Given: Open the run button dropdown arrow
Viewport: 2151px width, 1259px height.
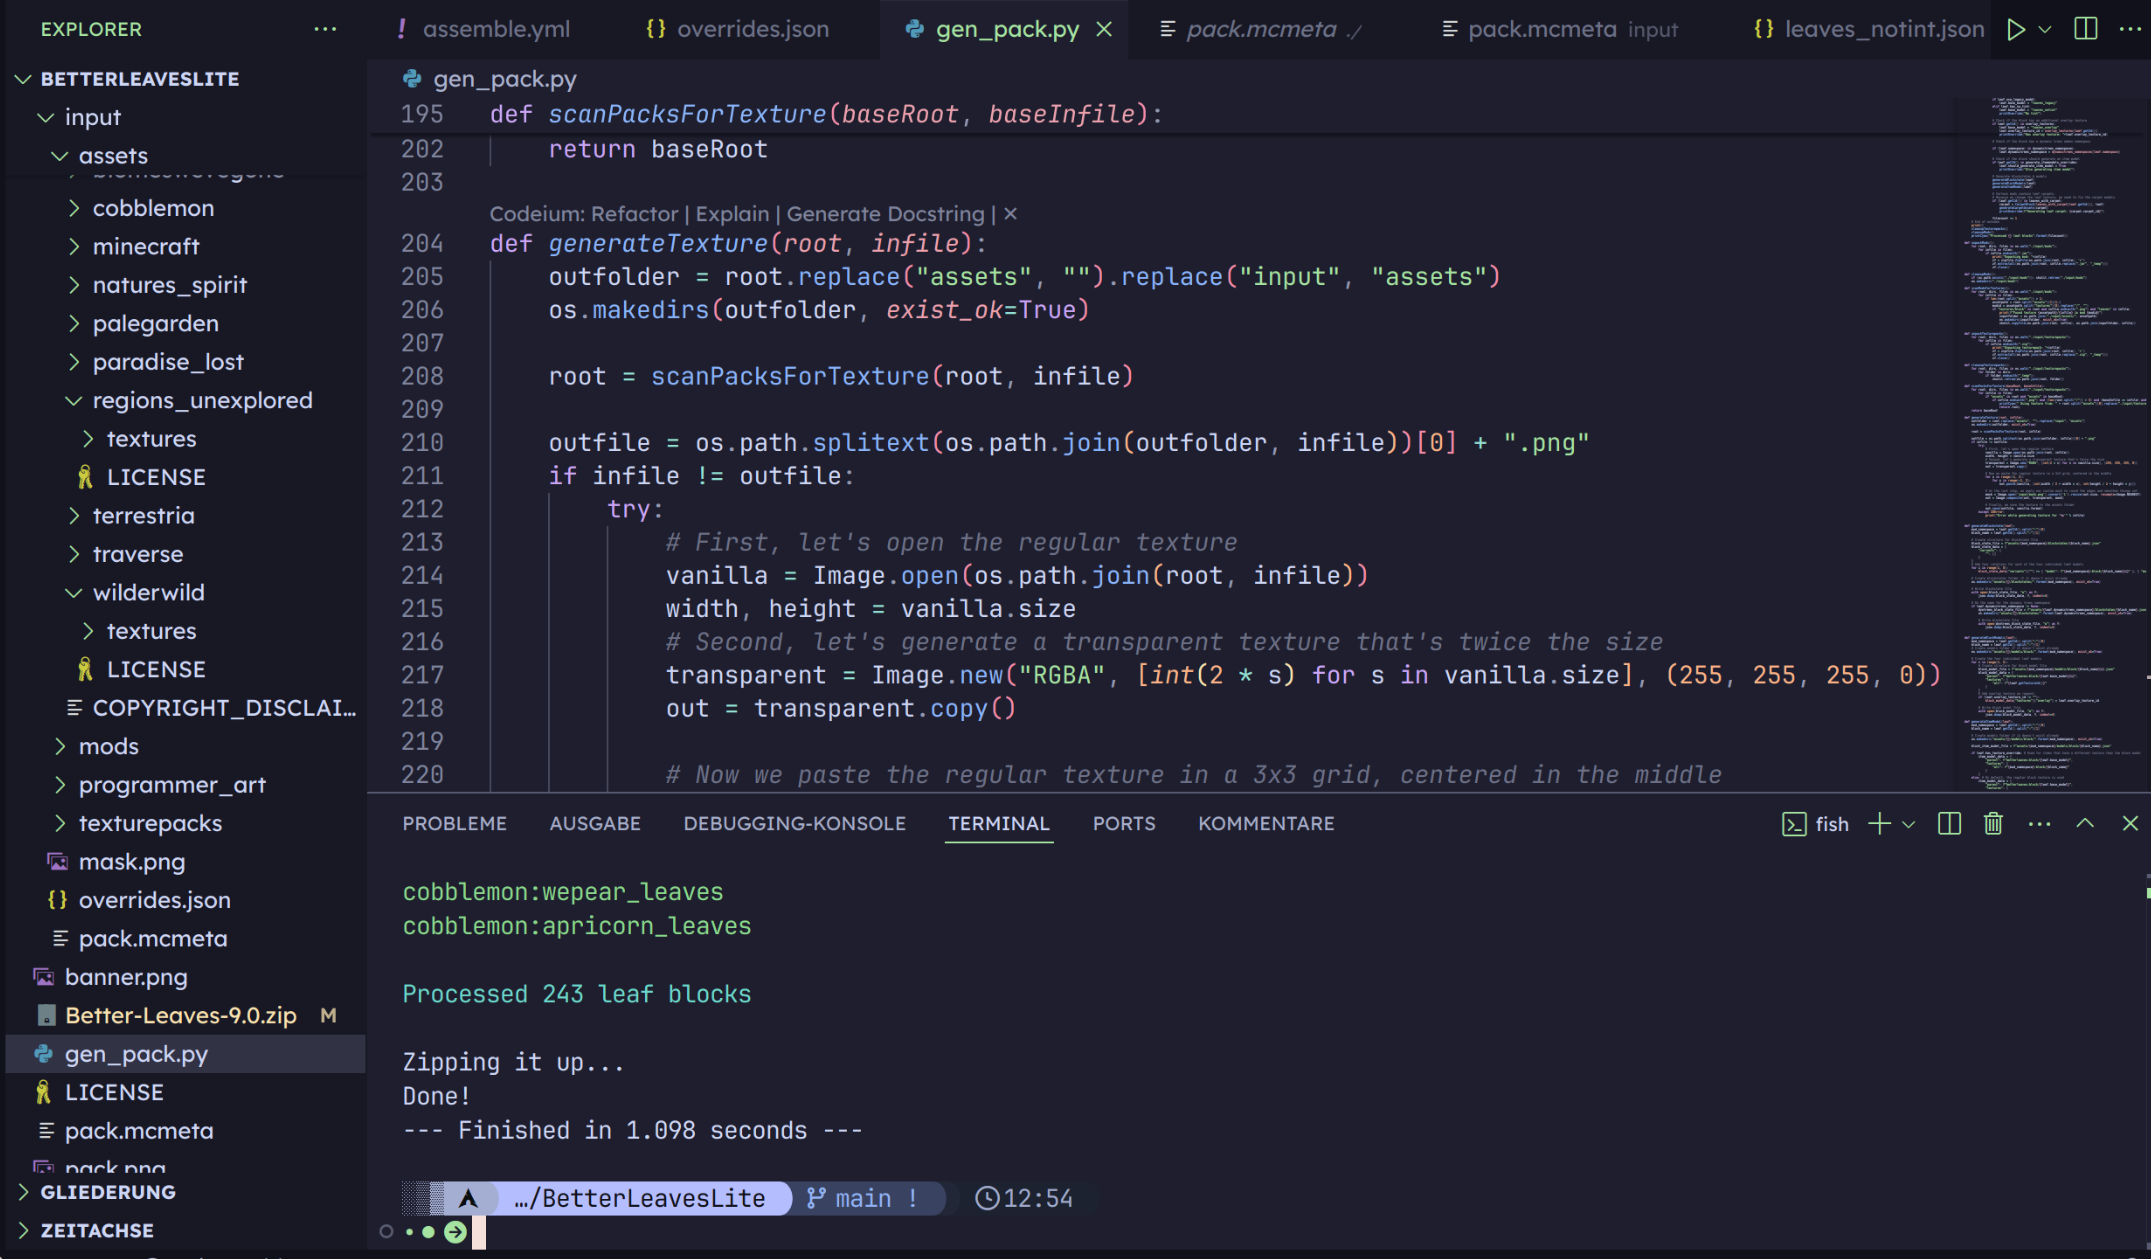Looking at the screenshot, I should pos(2045,29).
